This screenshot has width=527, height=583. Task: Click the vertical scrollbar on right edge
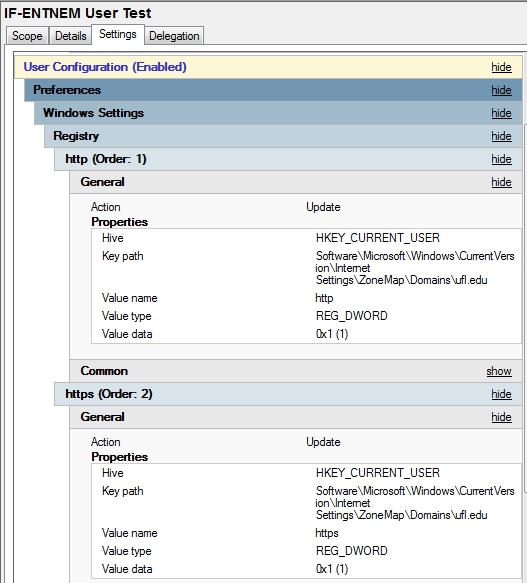[525, 309]
